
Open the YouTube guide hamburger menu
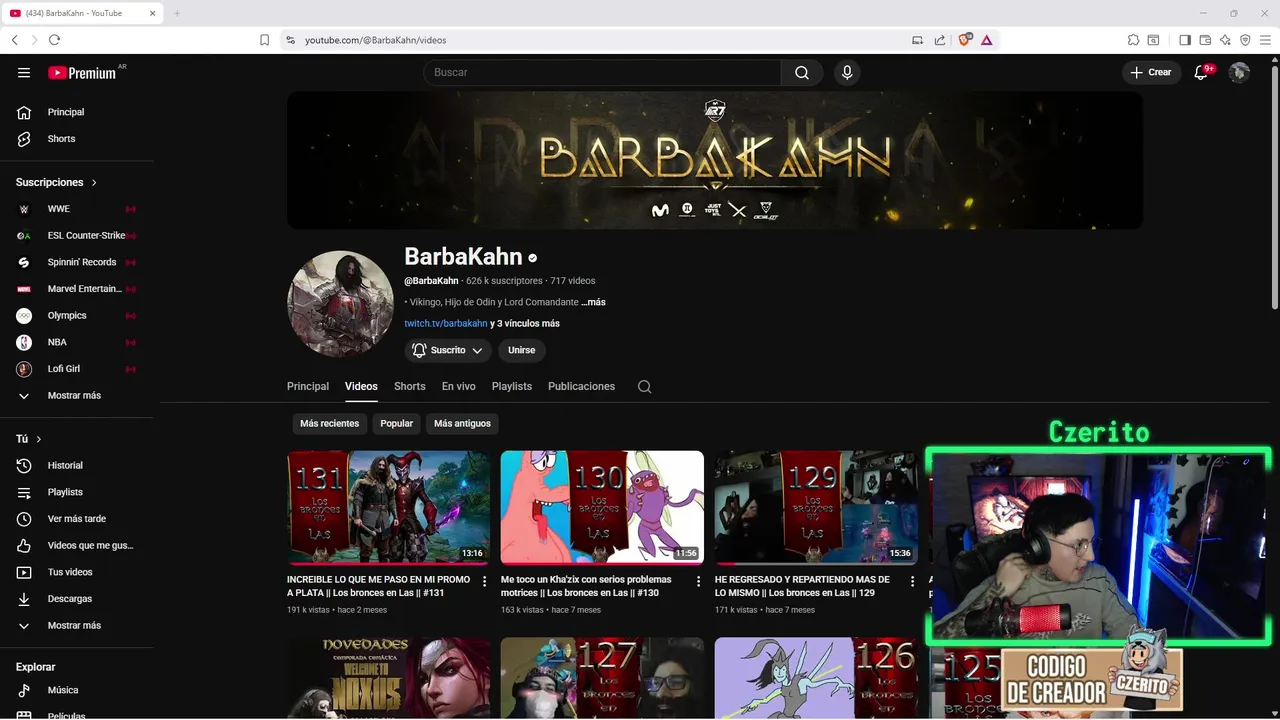tap(24, 72)
